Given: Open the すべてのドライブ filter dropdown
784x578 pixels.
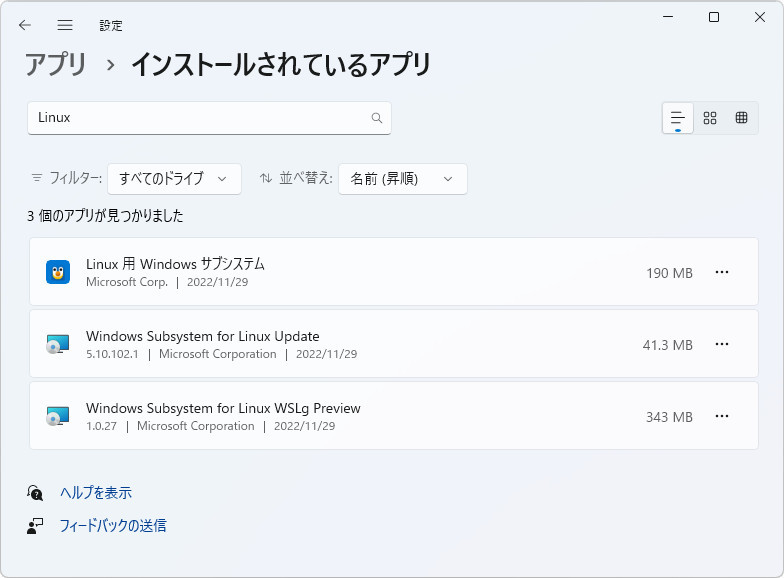Looking at the screenshot, I should point(174,178).
